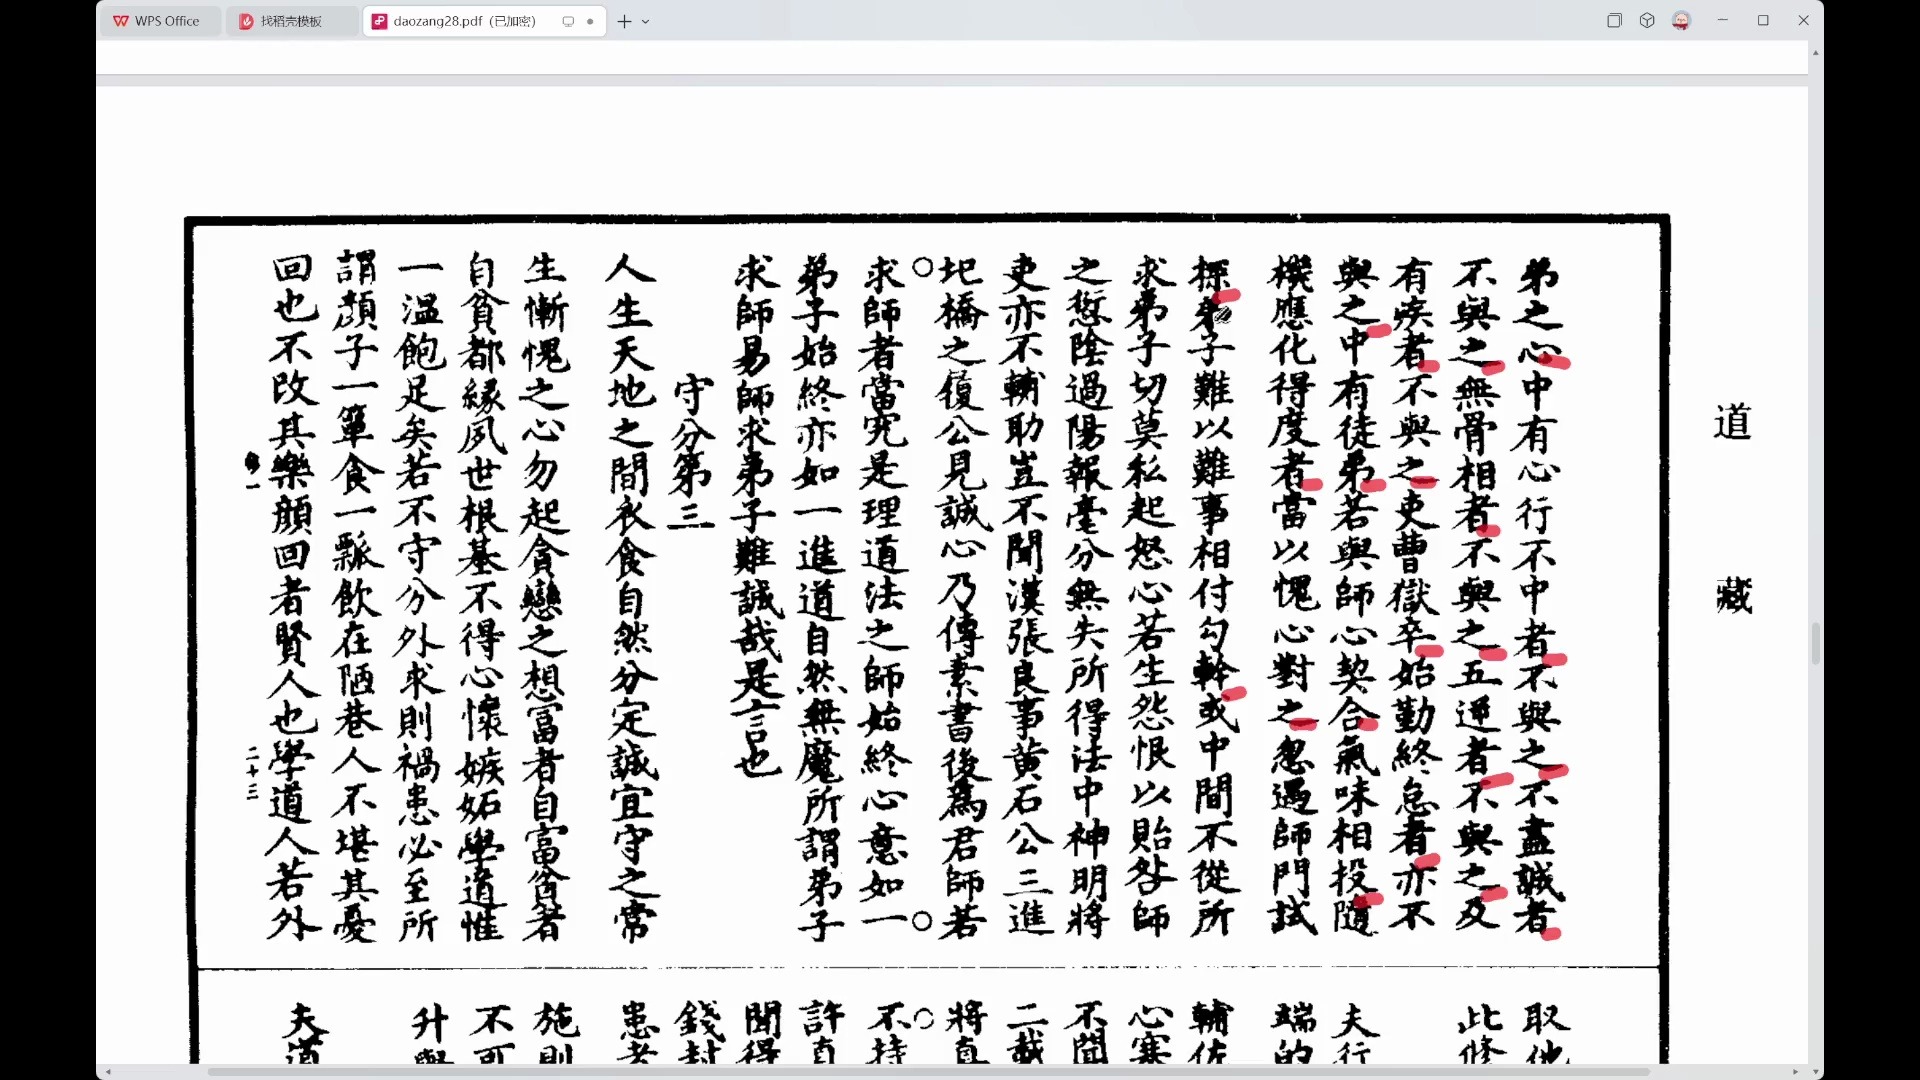
Task: Click the vertical scrollbar thumb
Action: [1816, 643]
